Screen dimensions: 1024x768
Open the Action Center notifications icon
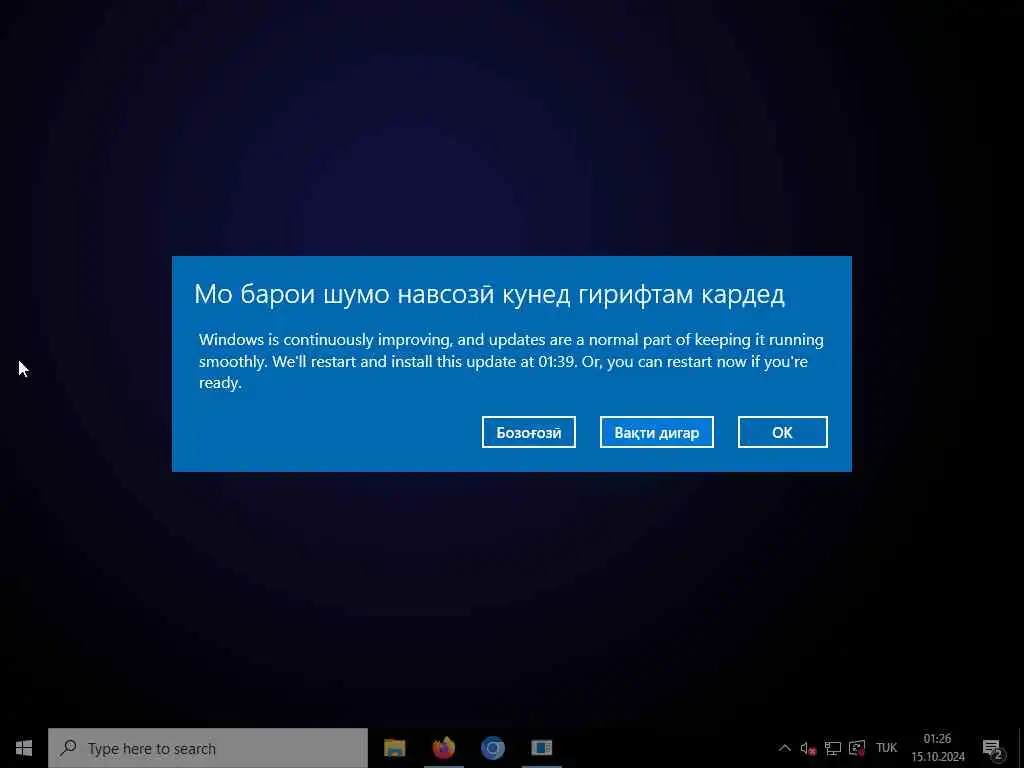coord(993,748)
